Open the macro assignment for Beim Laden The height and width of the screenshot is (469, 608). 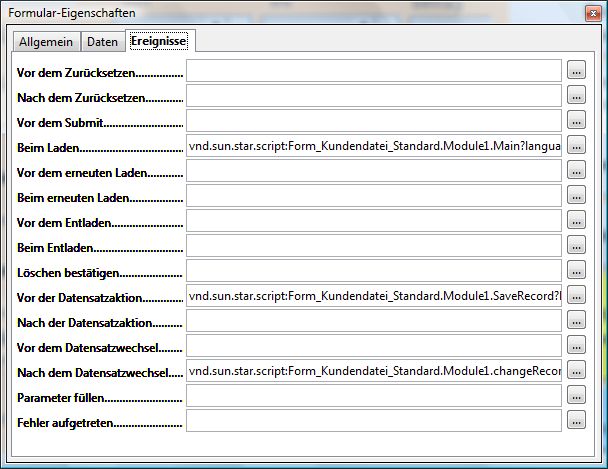(x=577, y=145)
